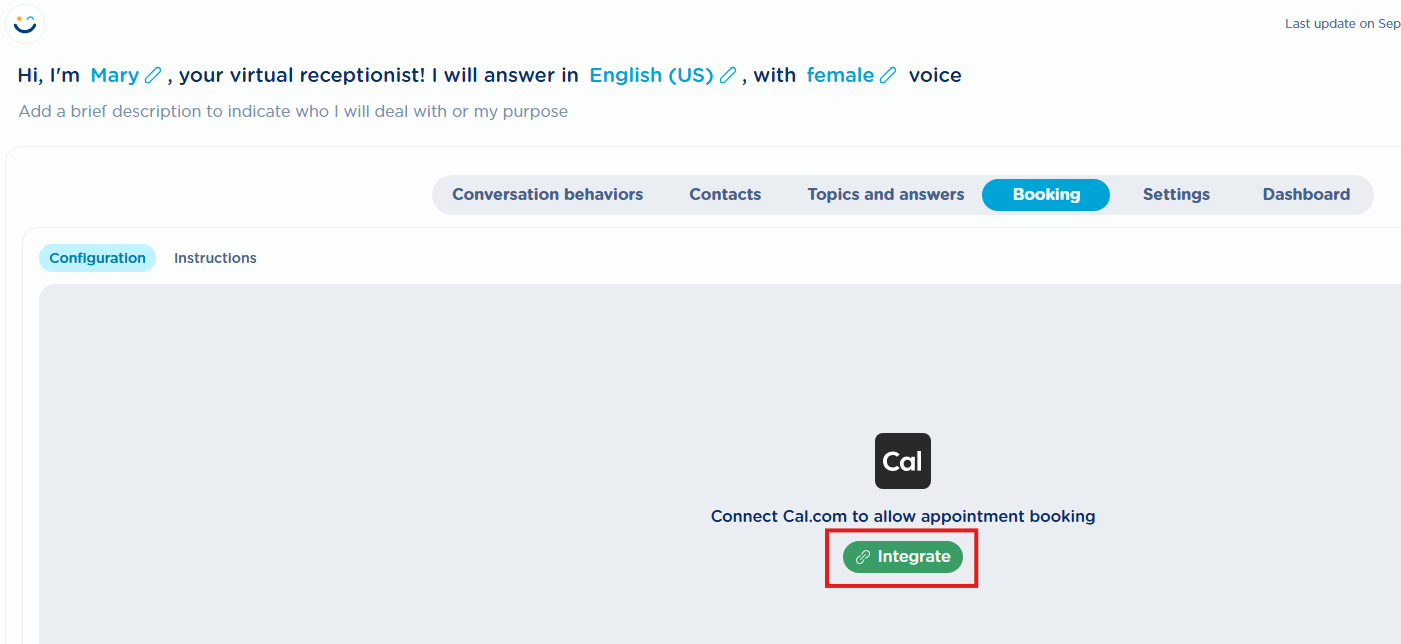1401x644 pixels.
Task: Select the Booking tab
Action: 1046,195
